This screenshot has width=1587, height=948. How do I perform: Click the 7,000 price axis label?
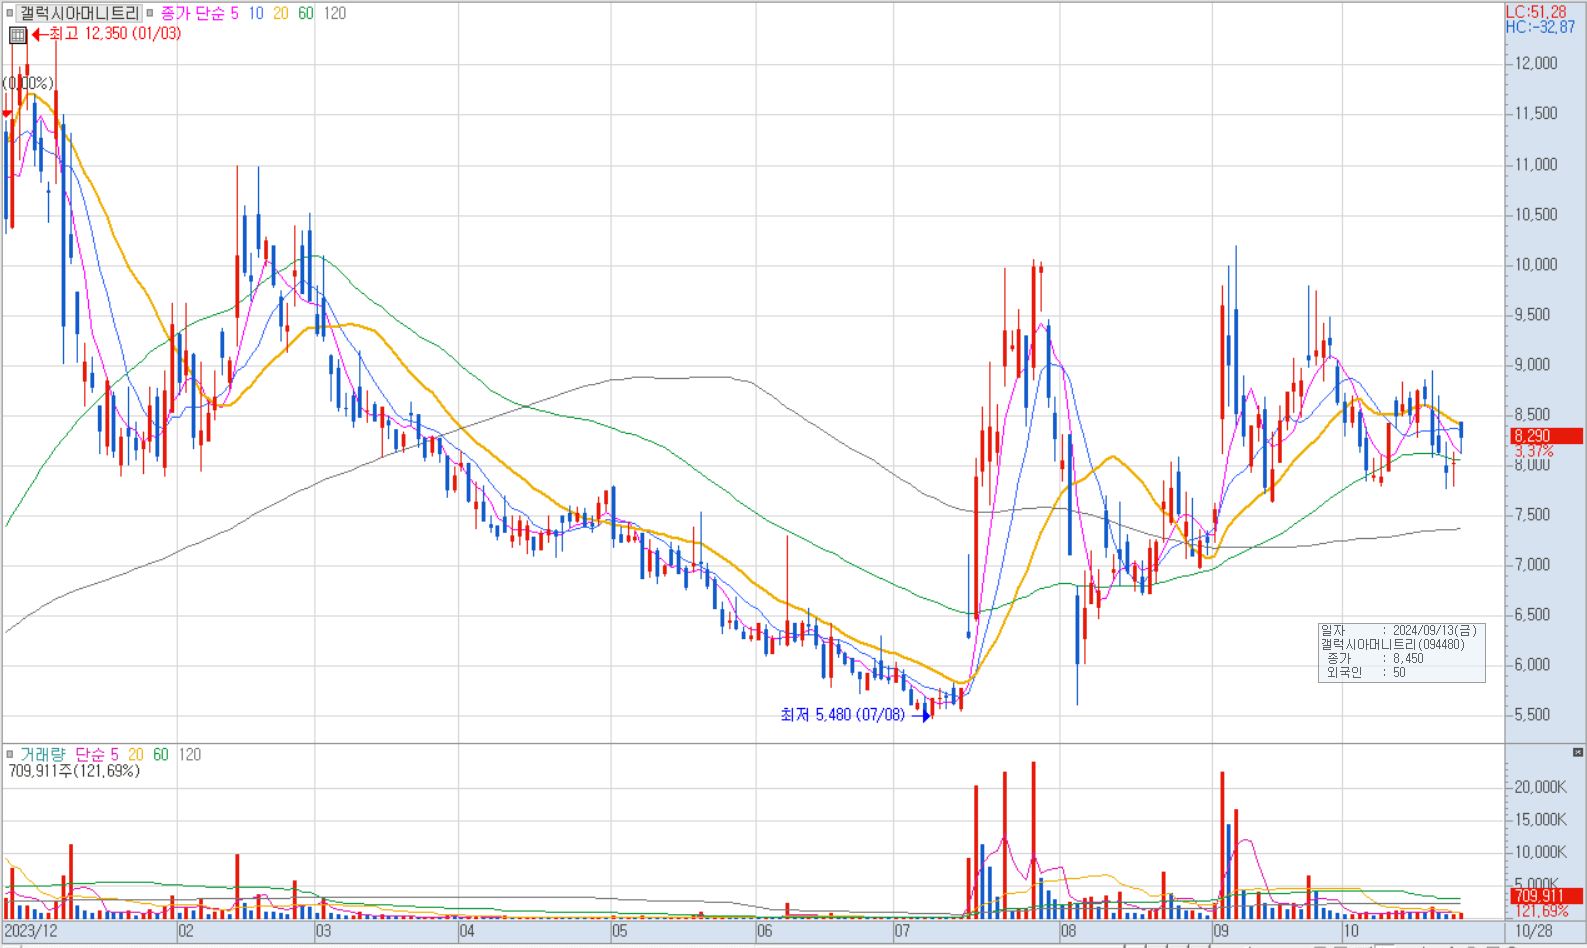pyautogui.click(x=1532, y=564)
